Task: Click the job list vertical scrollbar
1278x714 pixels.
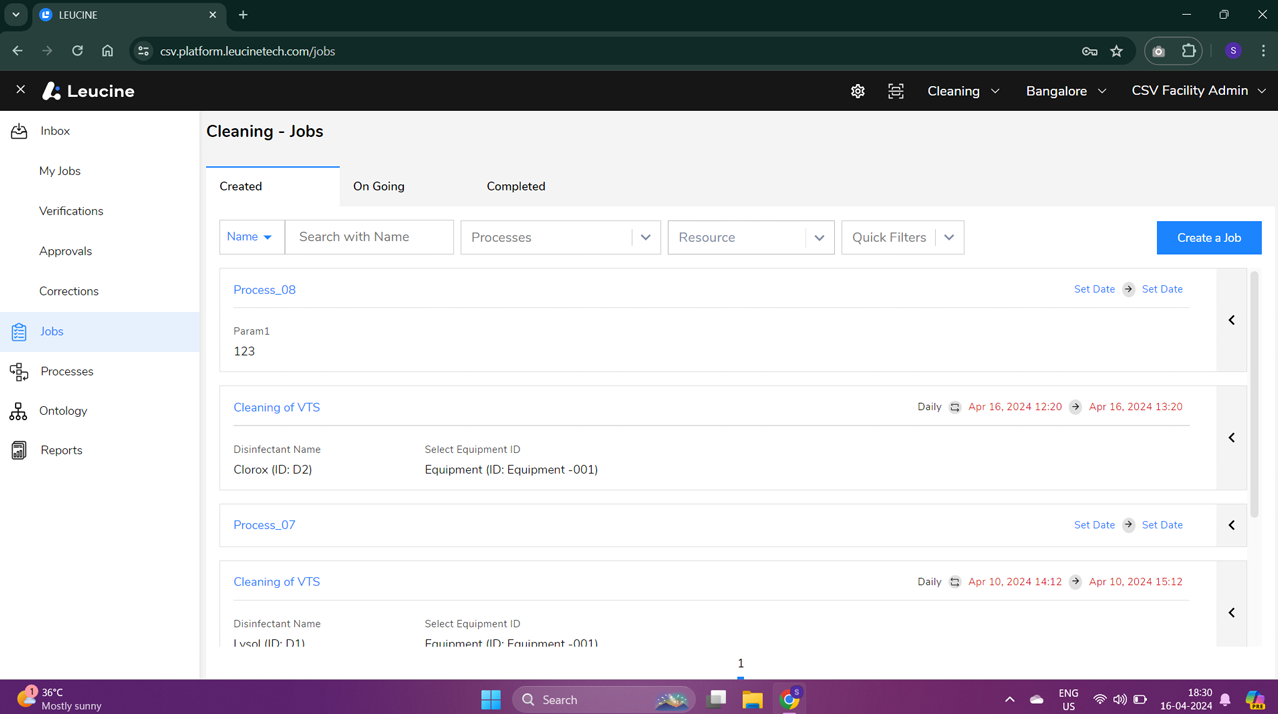Action: point(1254,394)
